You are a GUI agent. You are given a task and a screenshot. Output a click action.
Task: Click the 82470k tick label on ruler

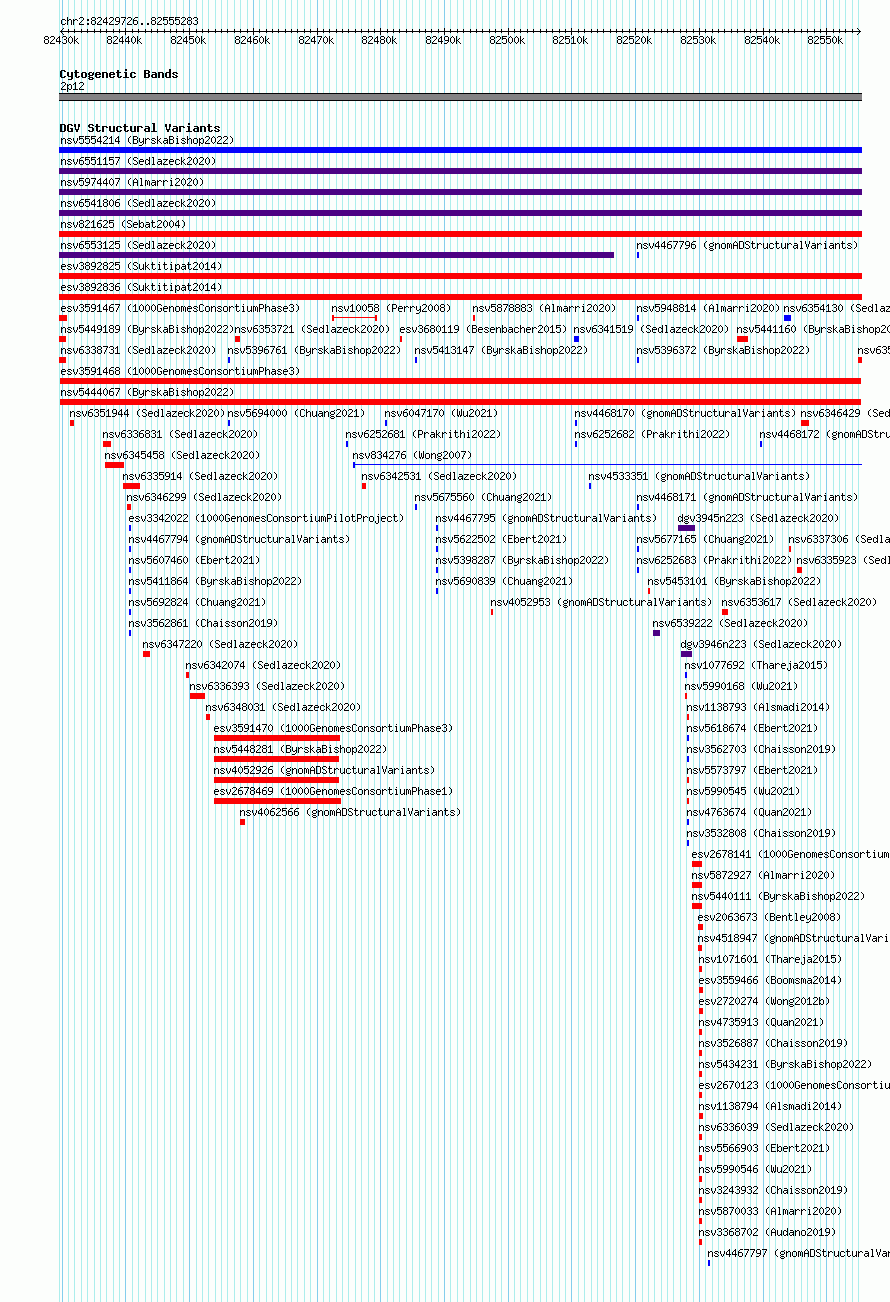point(316,40)
